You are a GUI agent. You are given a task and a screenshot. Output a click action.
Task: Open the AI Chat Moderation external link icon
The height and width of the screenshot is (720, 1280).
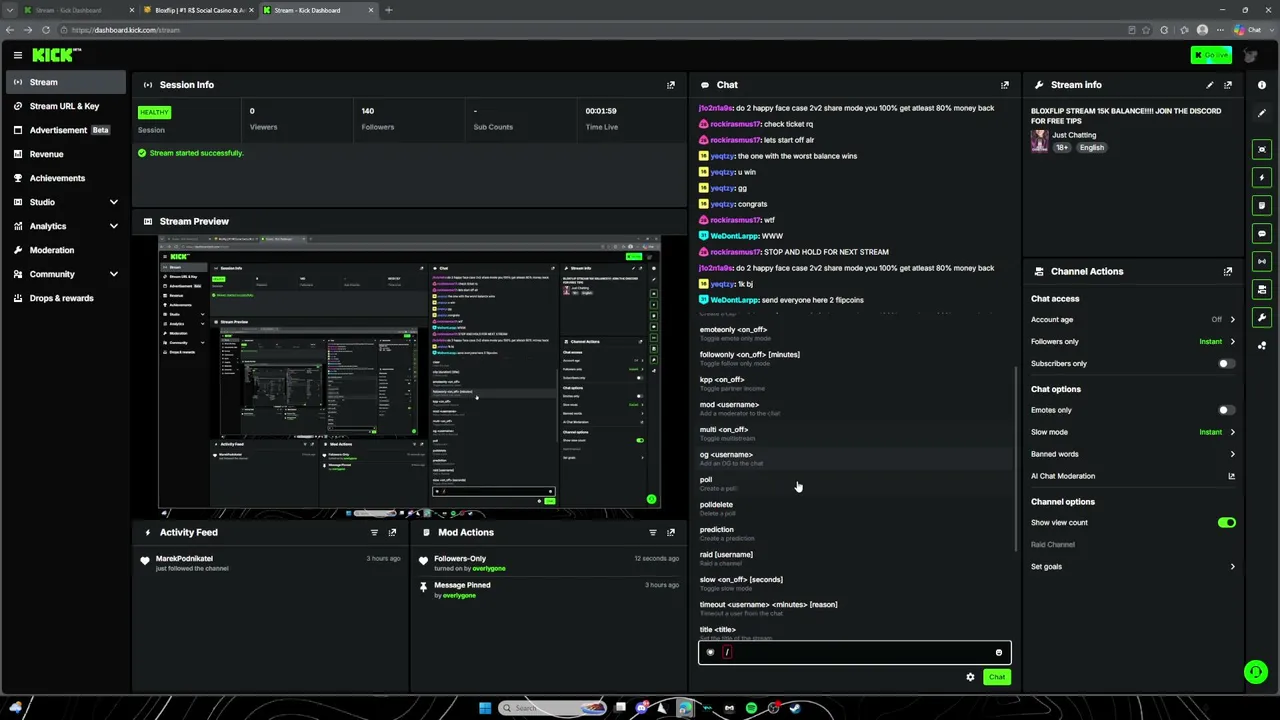1232,476
